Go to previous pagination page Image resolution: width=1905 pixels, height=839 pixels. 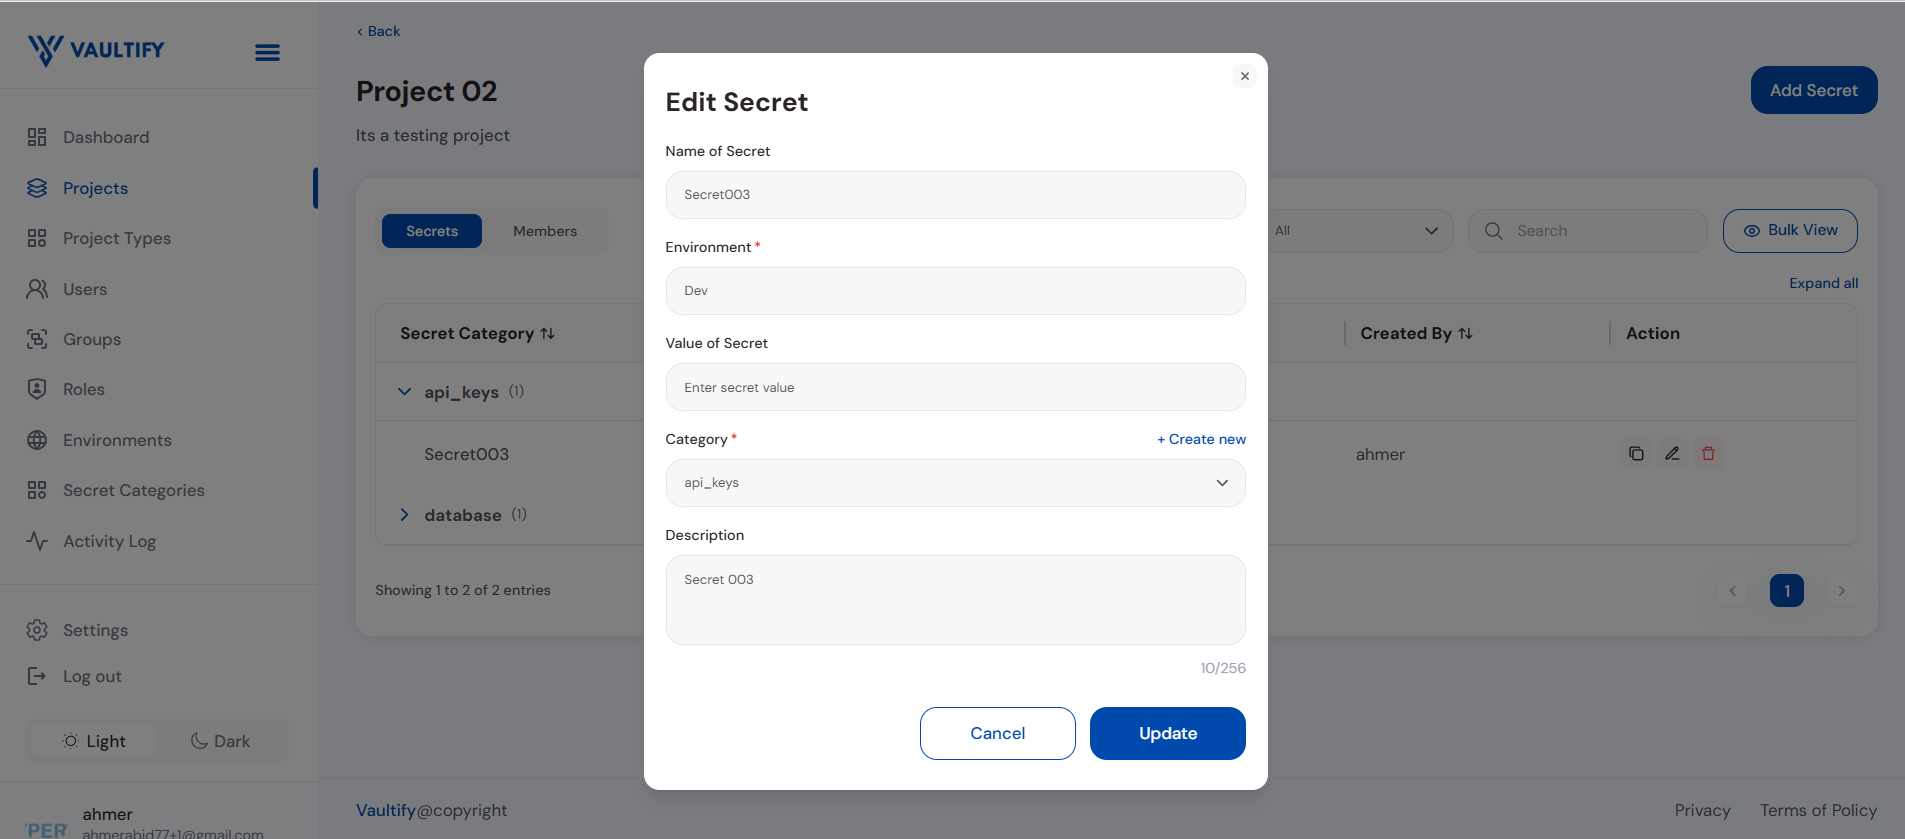tap(1733, 591)
